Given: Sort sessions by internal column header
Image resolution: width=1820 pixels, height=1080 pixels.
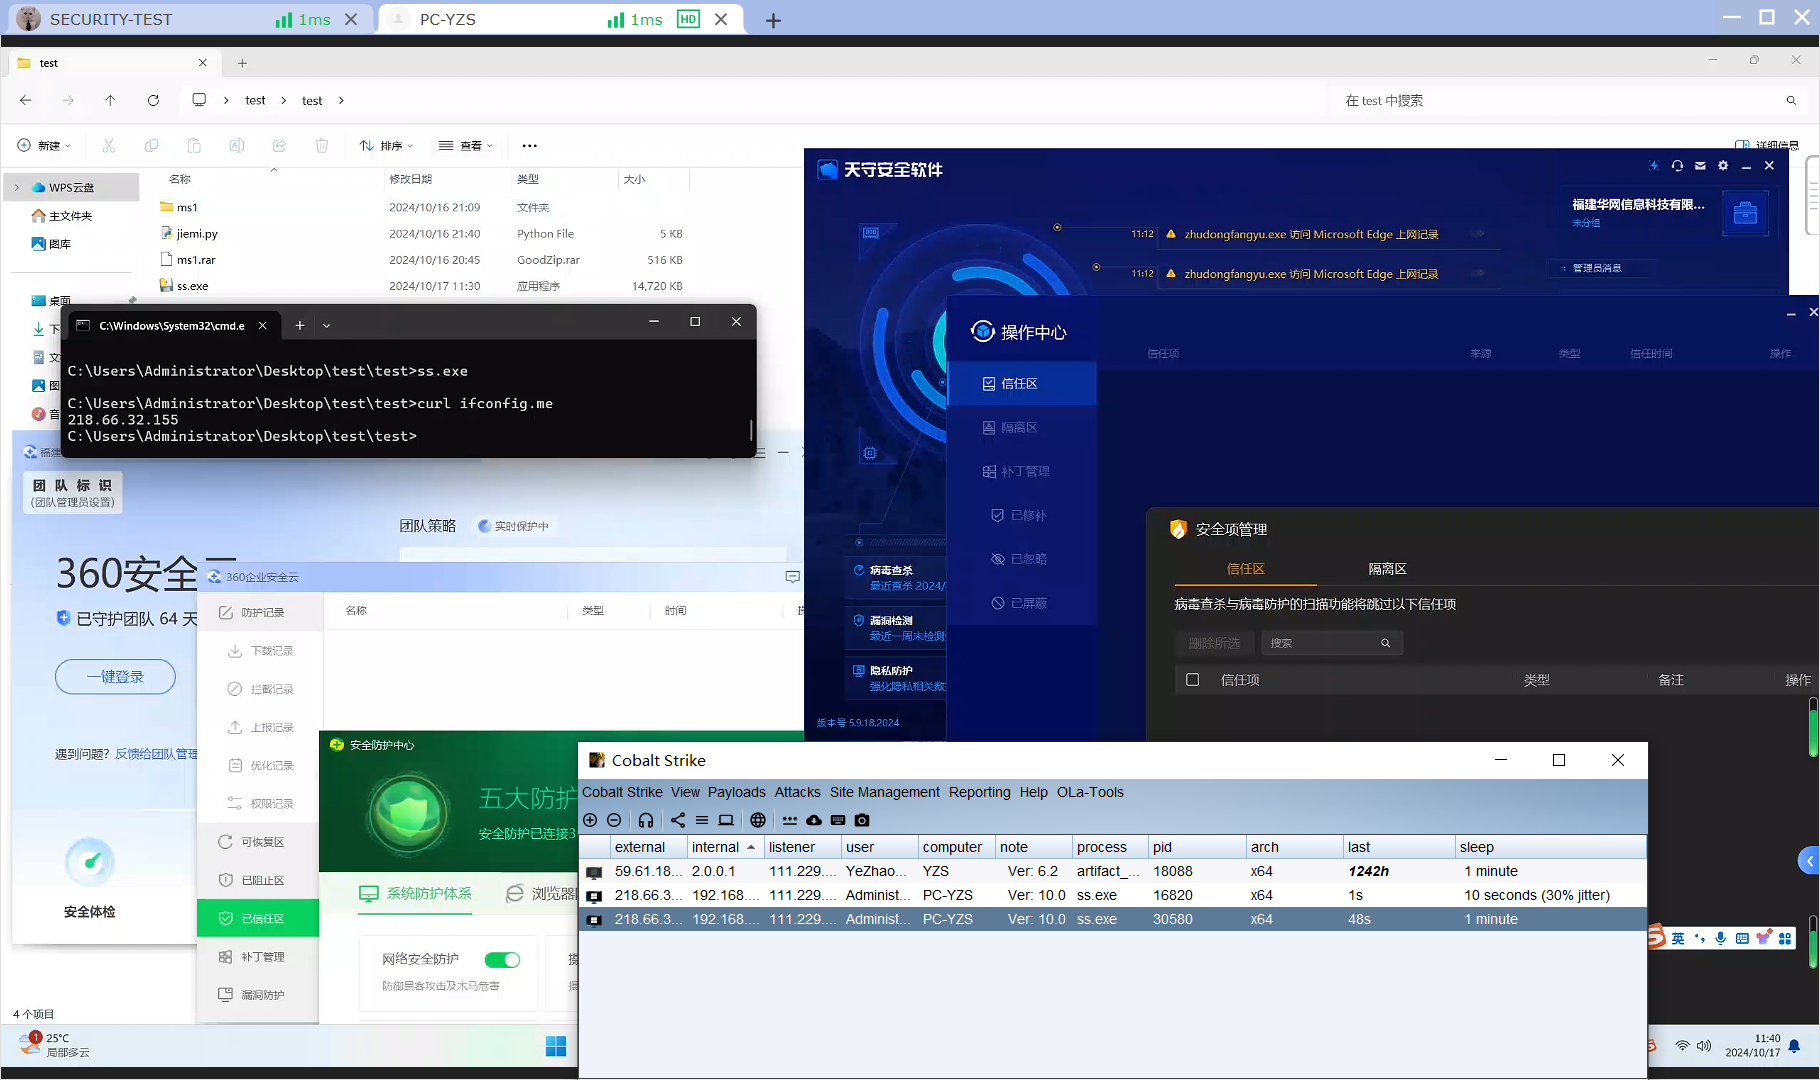Looking at the screenshot, I should pyautogui.click(x=724, y=847).
